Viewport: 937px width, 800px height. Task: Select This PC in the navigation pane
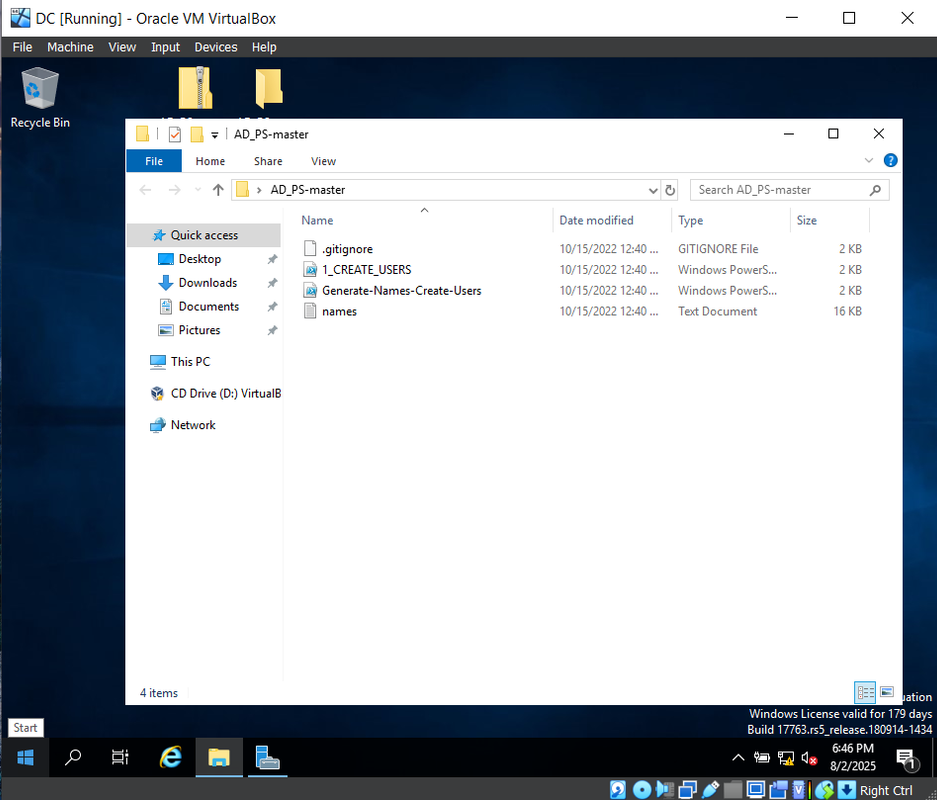[190, 362]
